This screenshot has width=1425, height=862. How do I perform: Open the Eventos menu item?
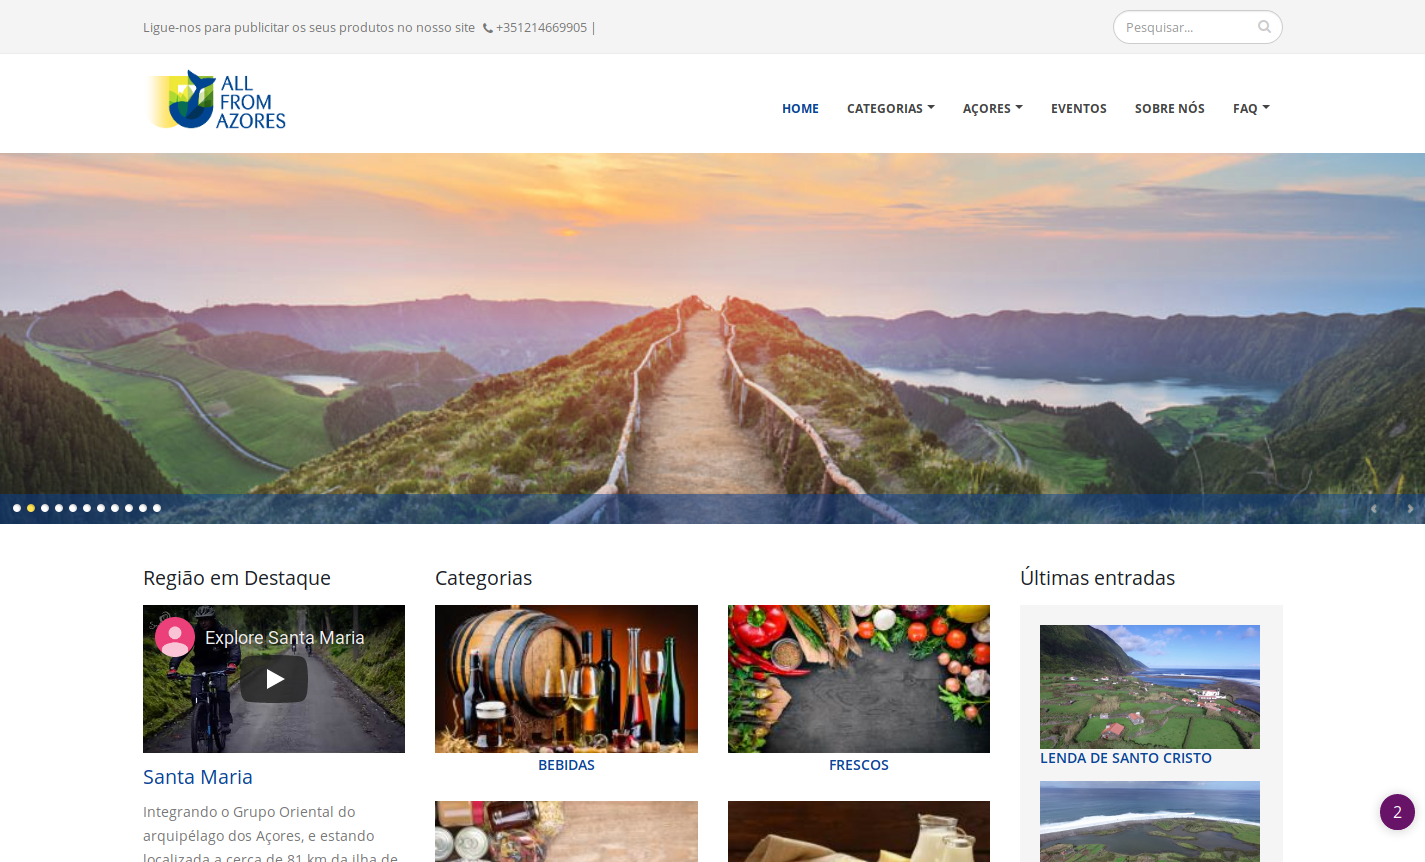[1078, 108]
